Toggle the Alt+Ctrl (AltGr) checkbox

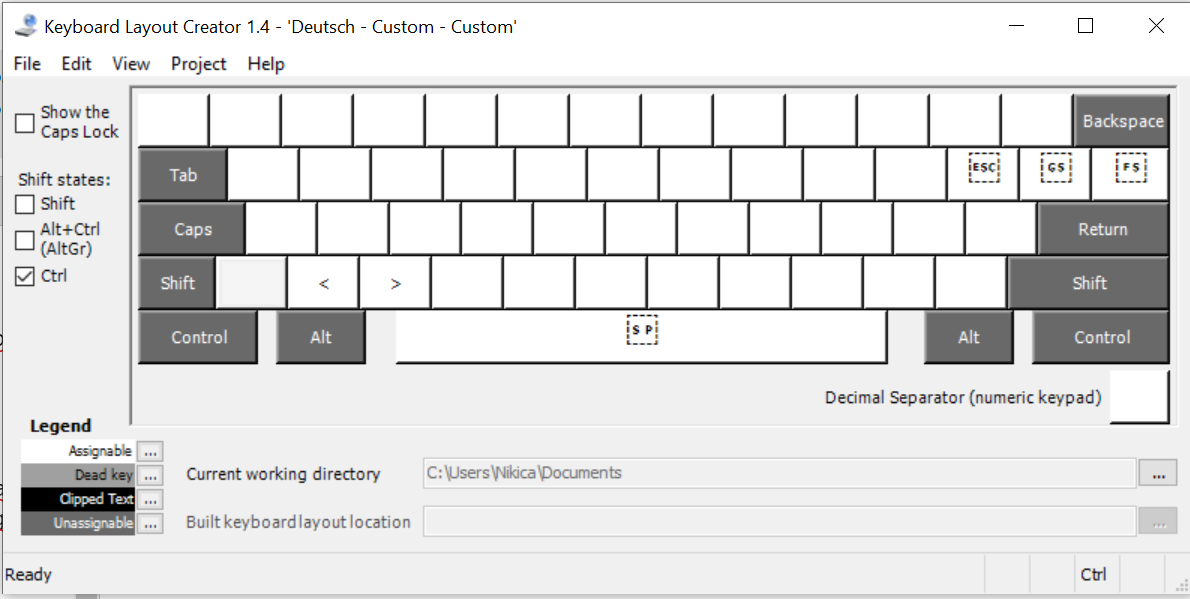pyautogui.click(x=25, y=240)
